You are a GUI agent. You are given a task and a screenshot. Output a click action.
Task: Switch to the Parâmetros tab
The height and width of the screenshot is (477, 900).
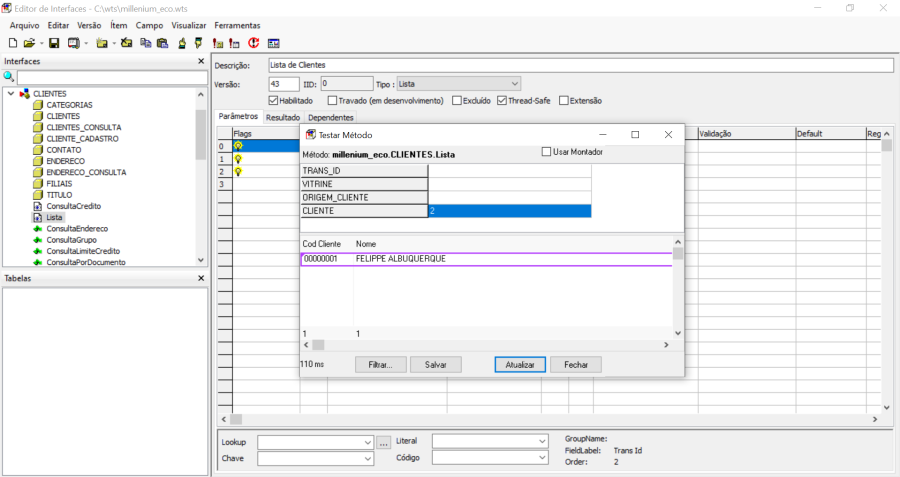[x=238, y=116]
